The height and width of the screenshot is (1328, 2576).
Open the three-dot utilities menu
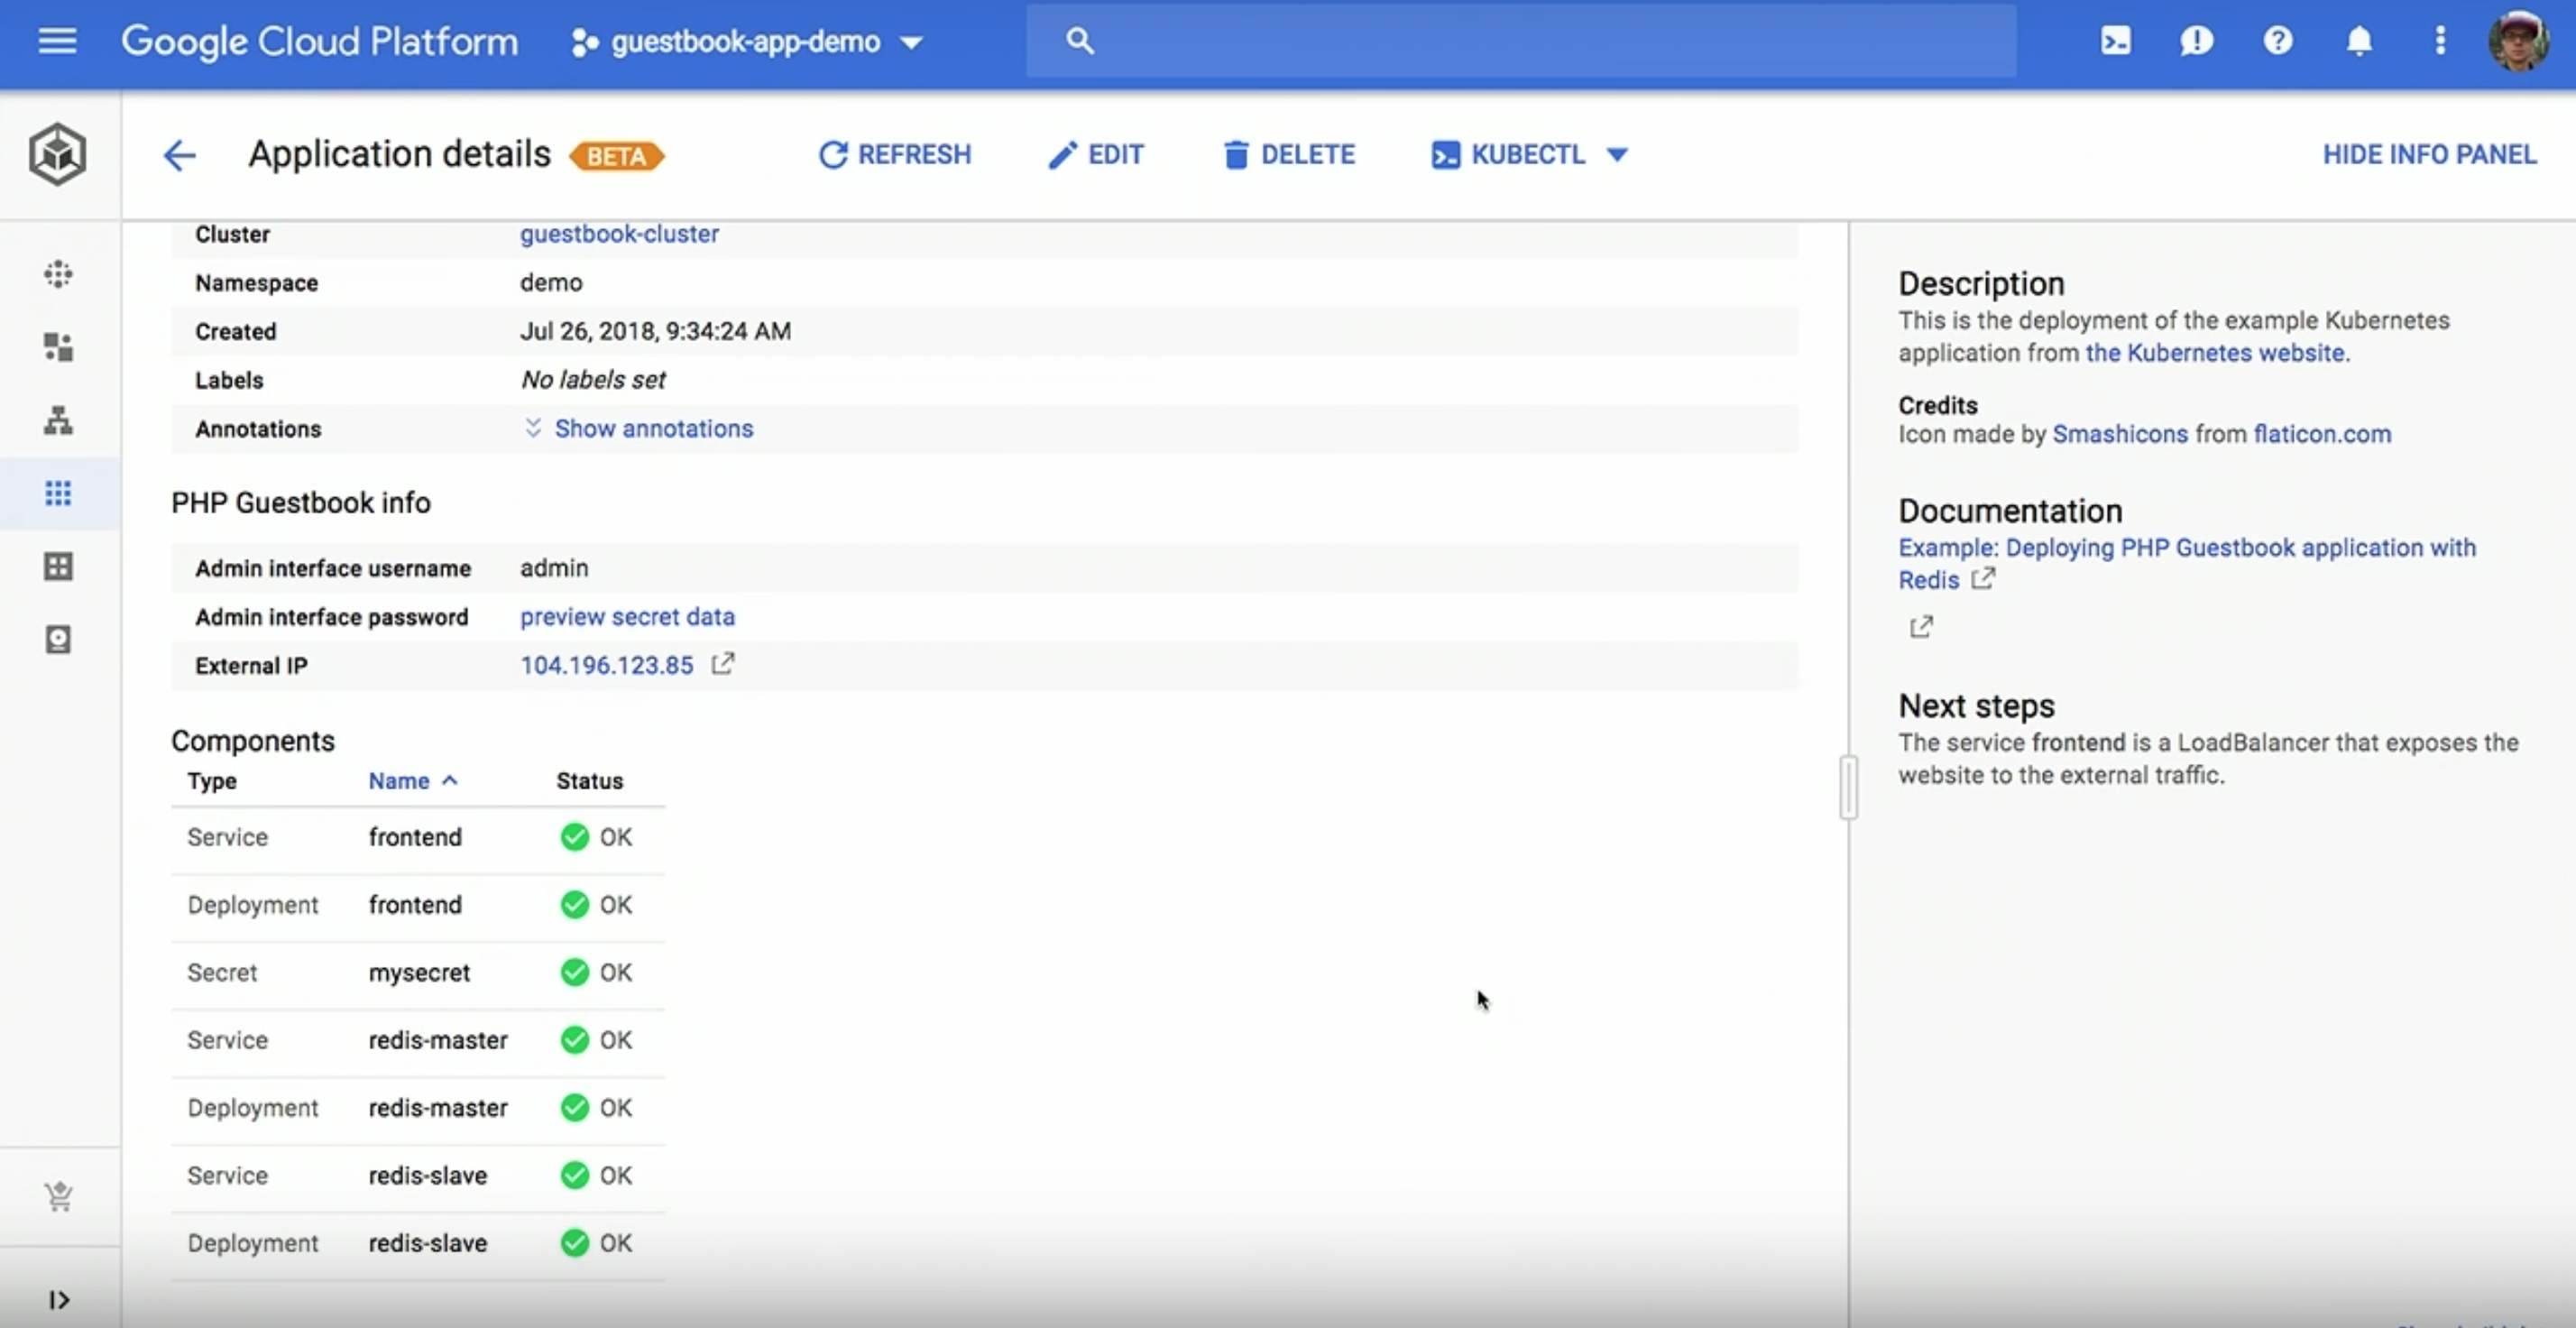tap(2440, 41)
